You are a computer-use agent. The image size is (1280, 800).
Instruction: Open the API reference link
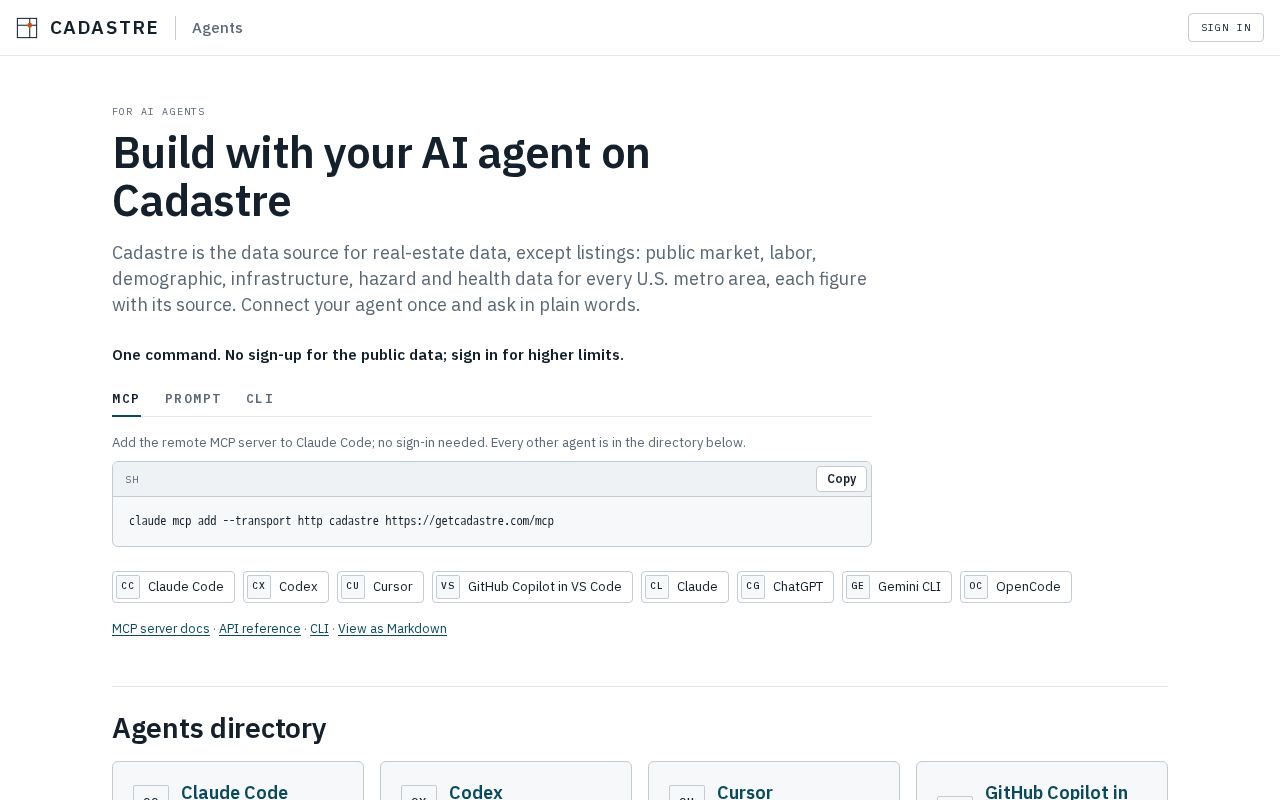[x=260, y=629]
